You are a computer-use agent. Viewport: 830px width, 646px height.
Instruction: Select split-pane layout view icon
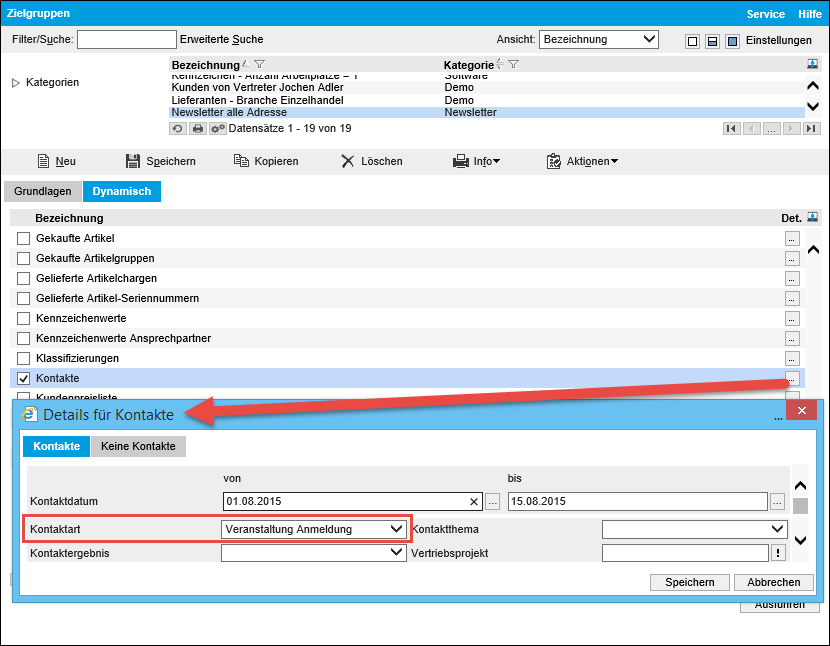[712, 41]
